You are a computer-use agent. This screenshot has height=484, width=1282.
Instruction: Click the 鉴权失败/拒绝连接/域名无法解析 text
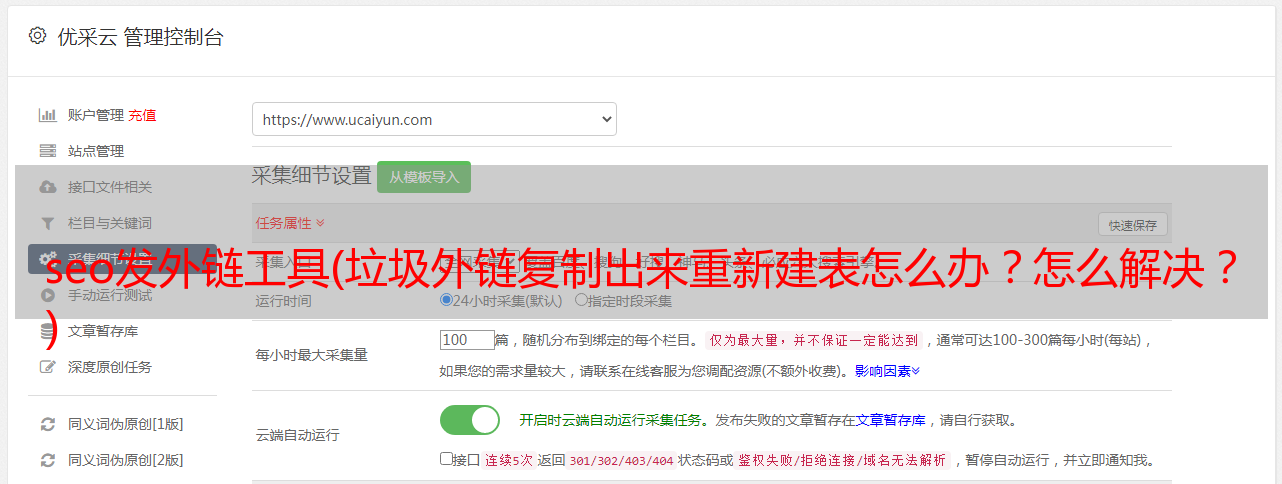pos(843,460)
